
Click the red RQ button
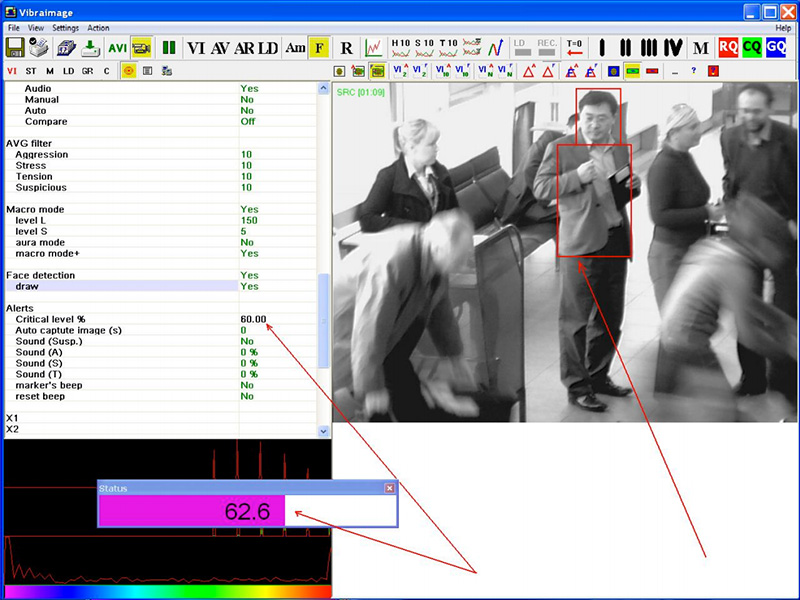pos(728,48)
